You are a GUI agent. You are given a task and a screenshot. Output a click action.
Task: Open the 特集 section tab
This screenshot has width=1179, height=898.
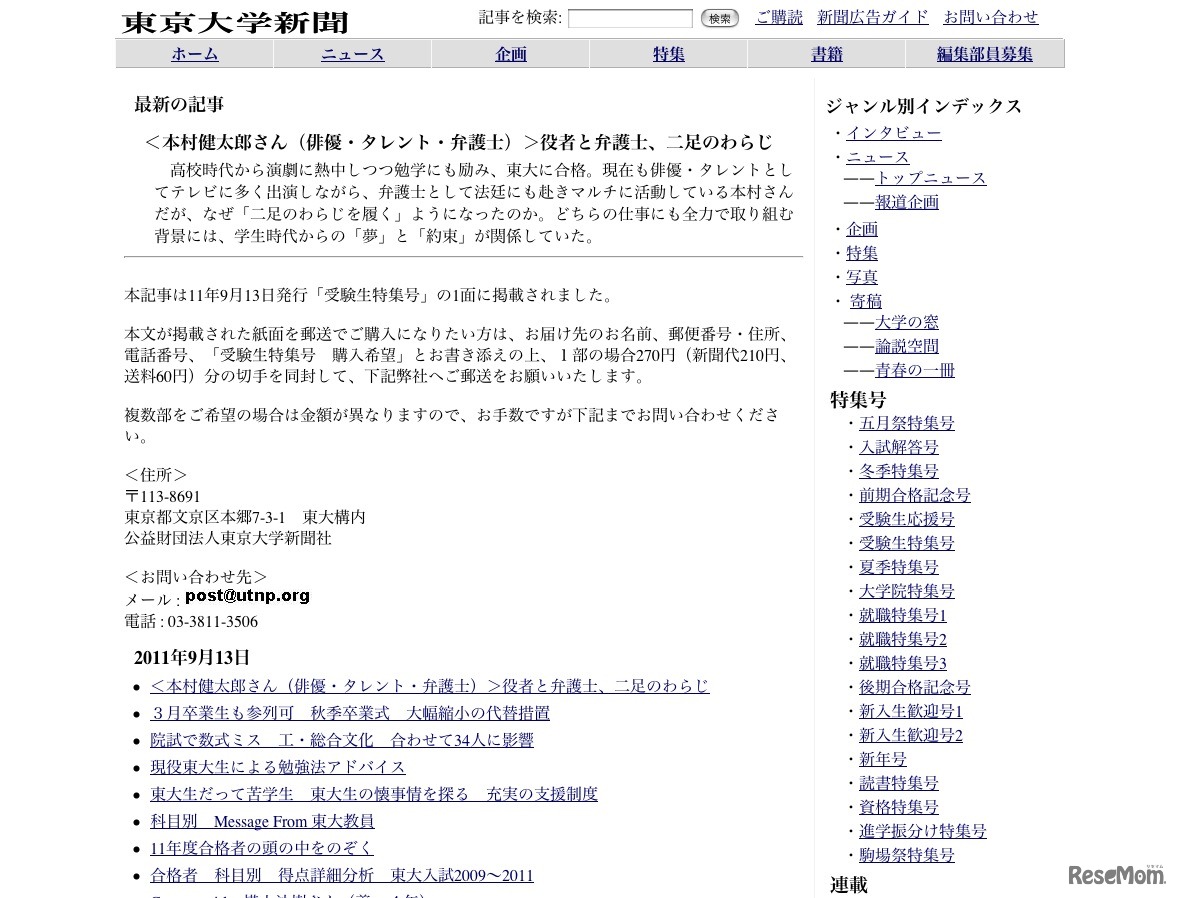coord(668,54)
